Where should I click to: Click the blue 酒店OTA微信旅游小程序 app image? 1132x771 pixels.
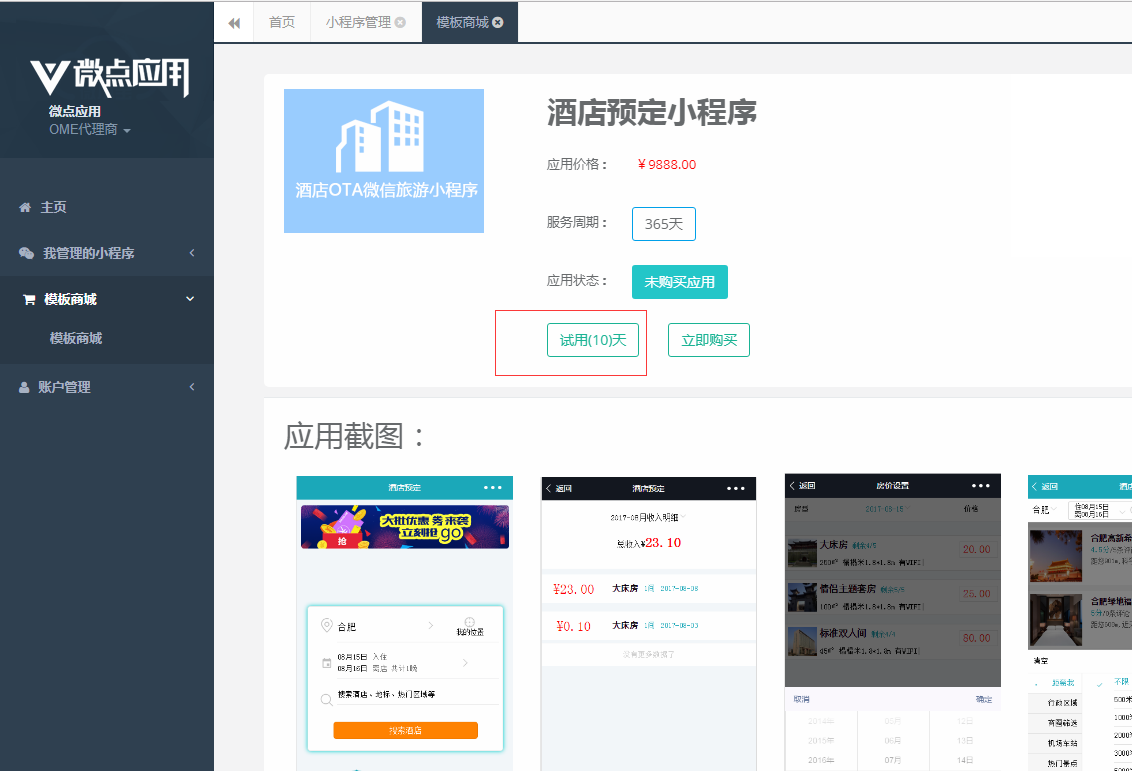(x=383, y=161)
